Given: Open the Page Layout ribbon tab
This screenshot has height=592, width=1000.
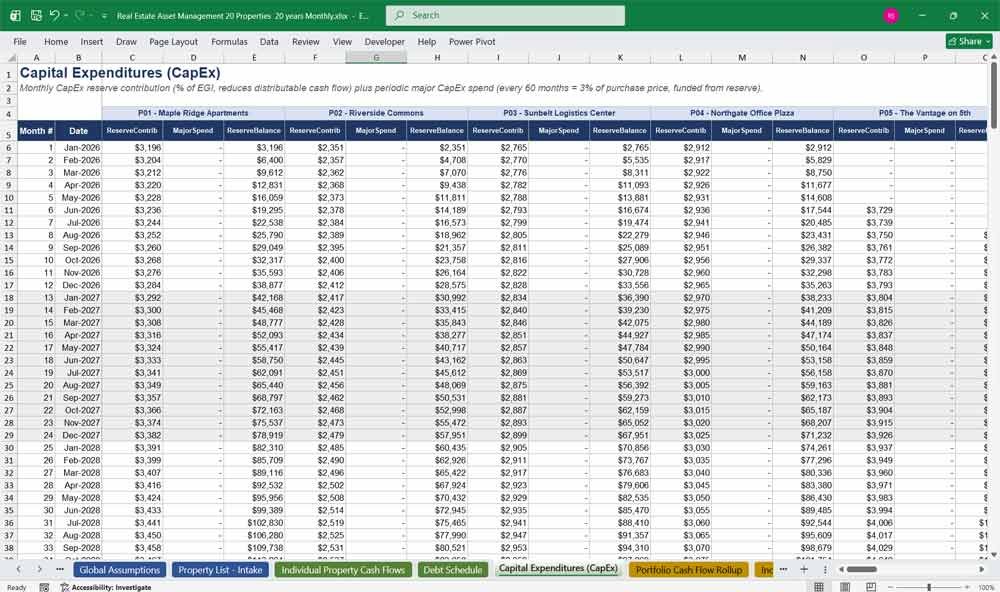Looking at the screenshot, I should point(173,41).
